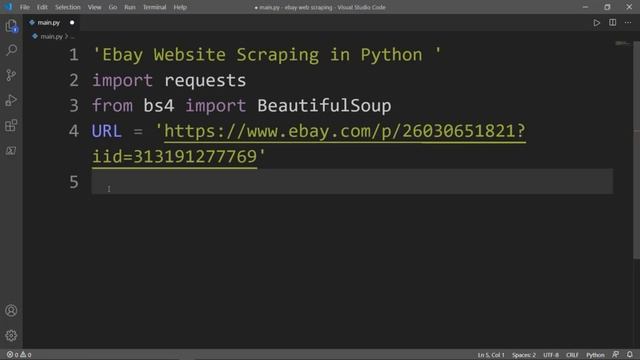Restore down the VS Code window
This screenshot has width=640, height=360.
[x=607, y=7]
